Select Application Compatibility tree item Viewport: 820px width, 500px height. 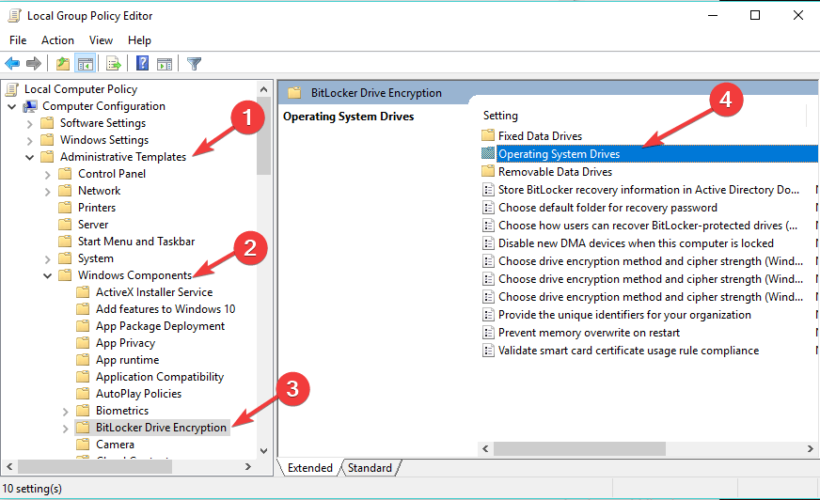[160, 377]
